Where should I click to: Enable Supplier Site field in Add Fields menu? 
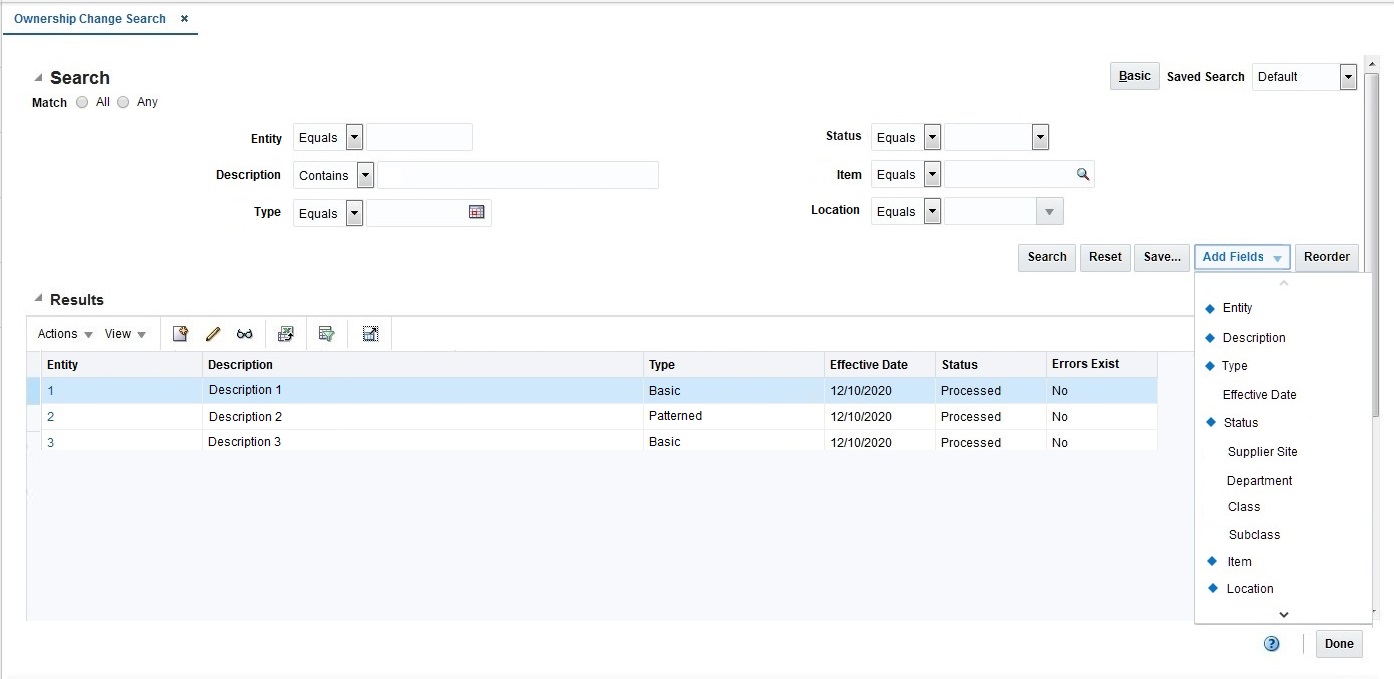pos(1262,451)
